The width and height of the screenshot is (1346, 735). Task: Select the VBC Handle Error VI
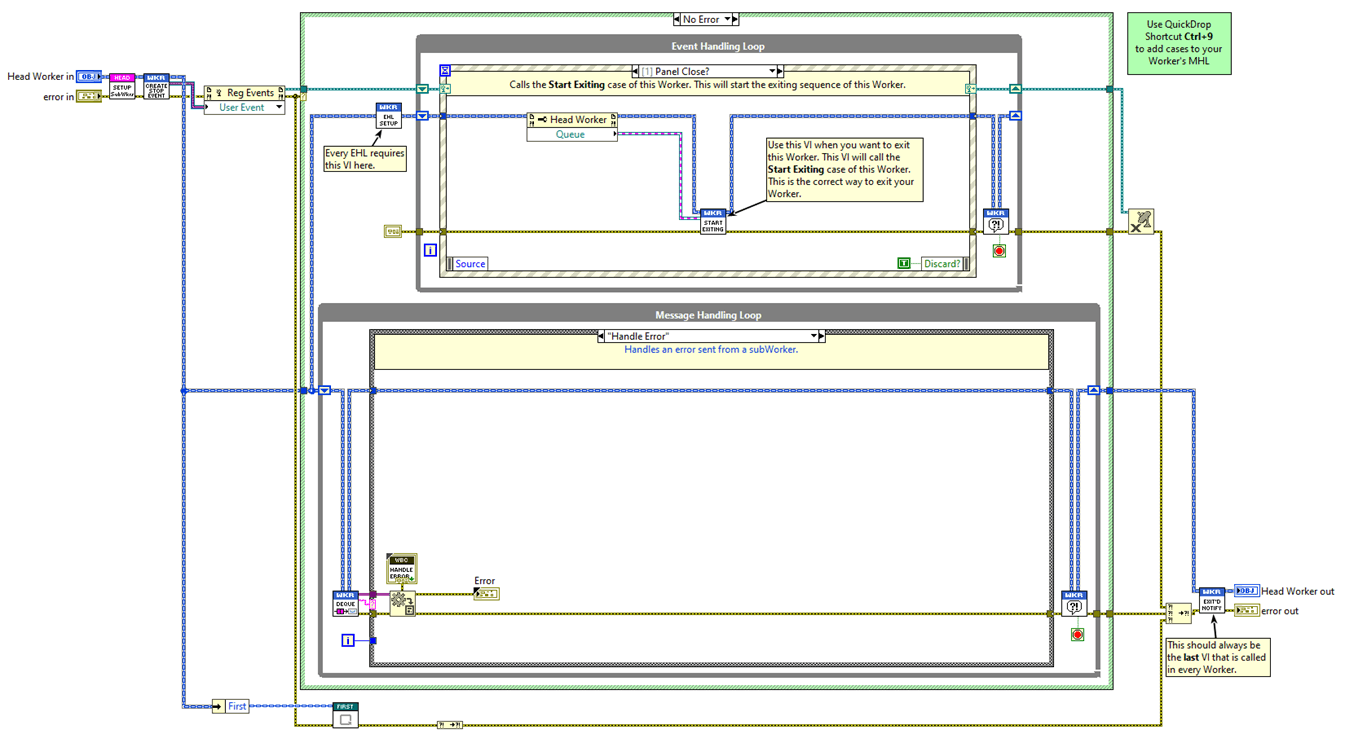[402, 569]
